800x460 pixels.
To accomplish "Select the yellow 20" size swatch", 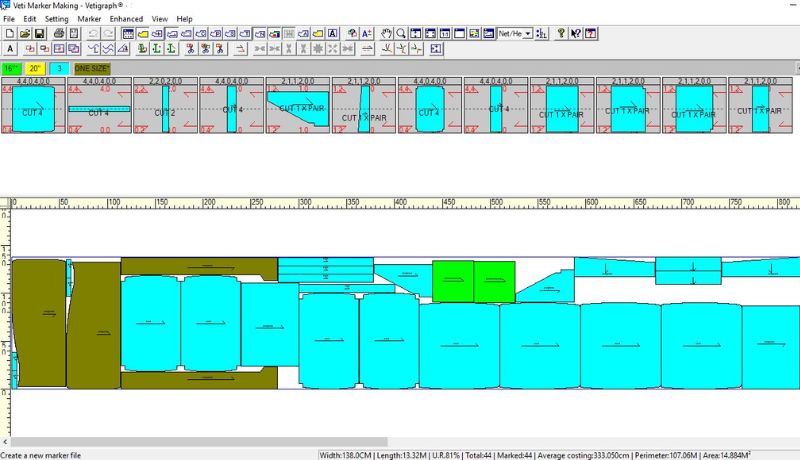I will coord(35,68).
